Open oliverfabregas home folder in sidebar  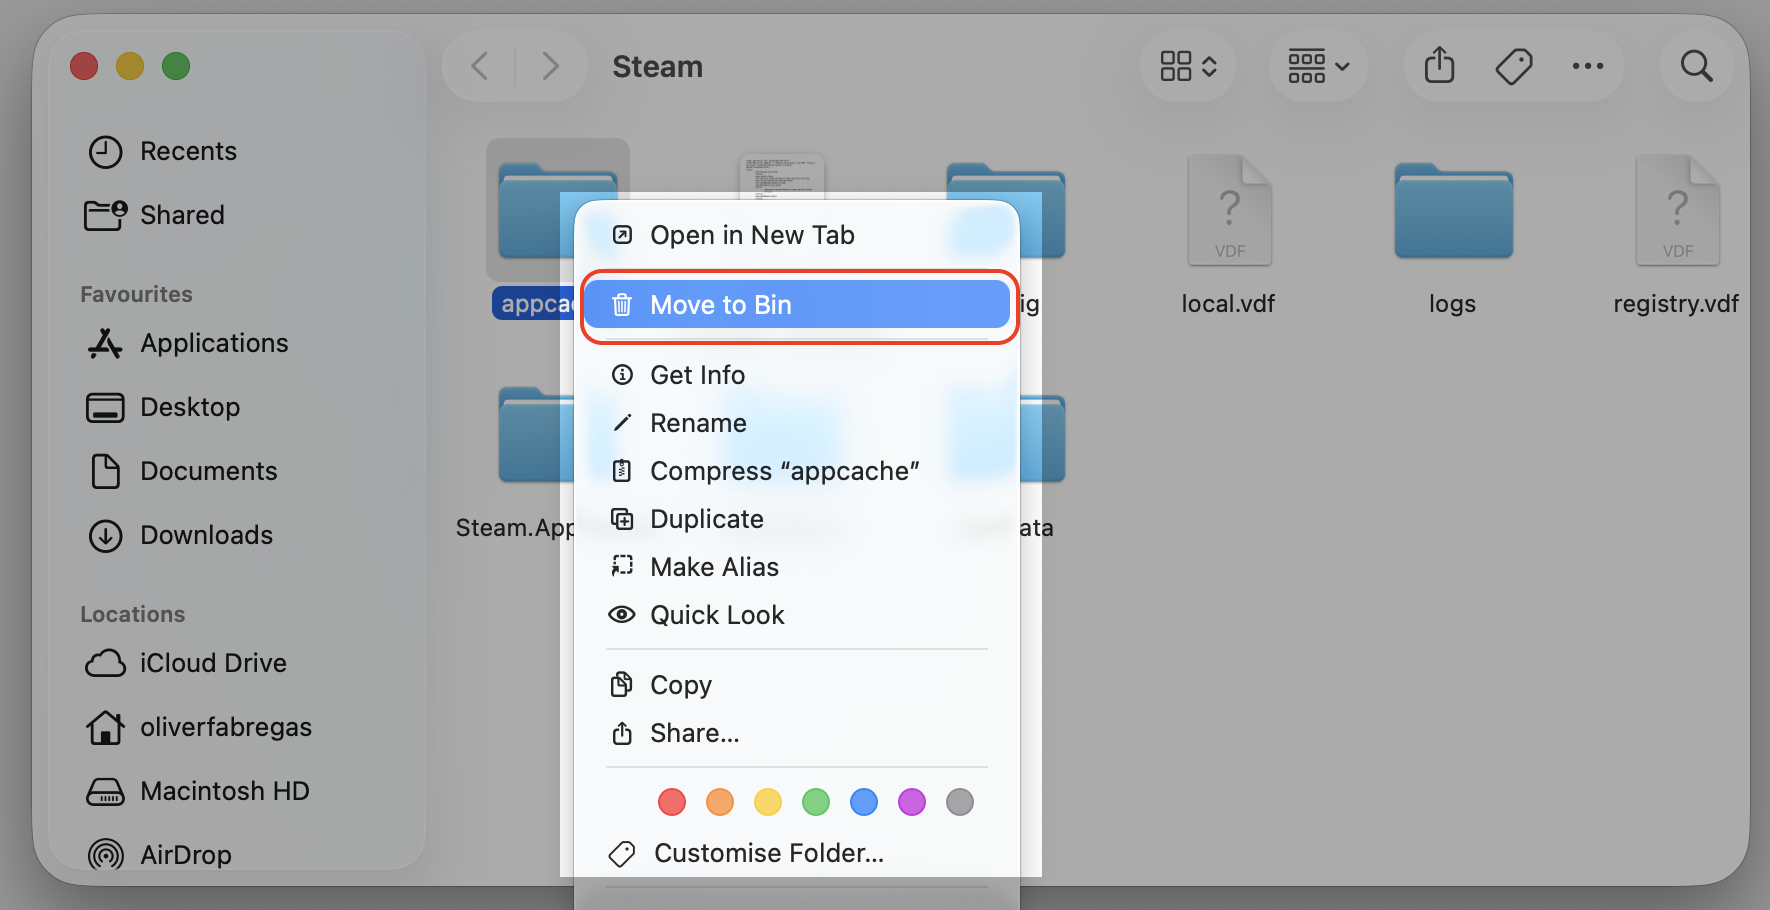click(199, 727)
